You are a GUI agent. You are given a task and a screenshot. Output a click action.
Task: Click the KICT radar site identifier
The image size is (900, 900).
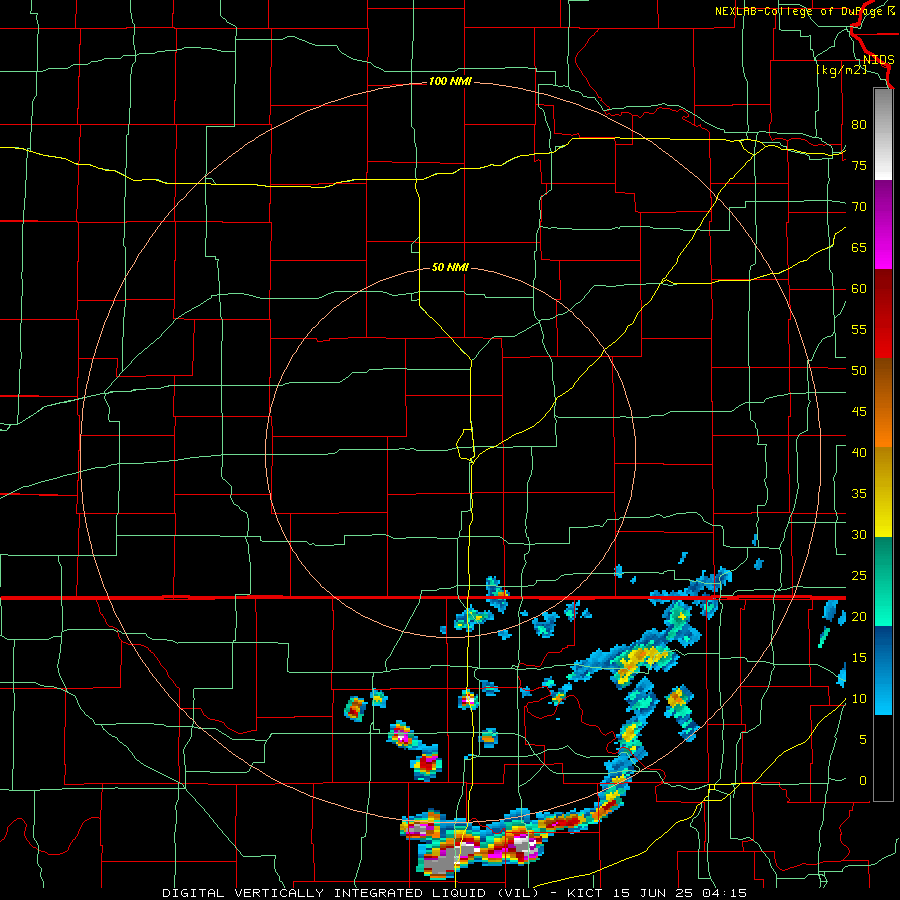584,893
